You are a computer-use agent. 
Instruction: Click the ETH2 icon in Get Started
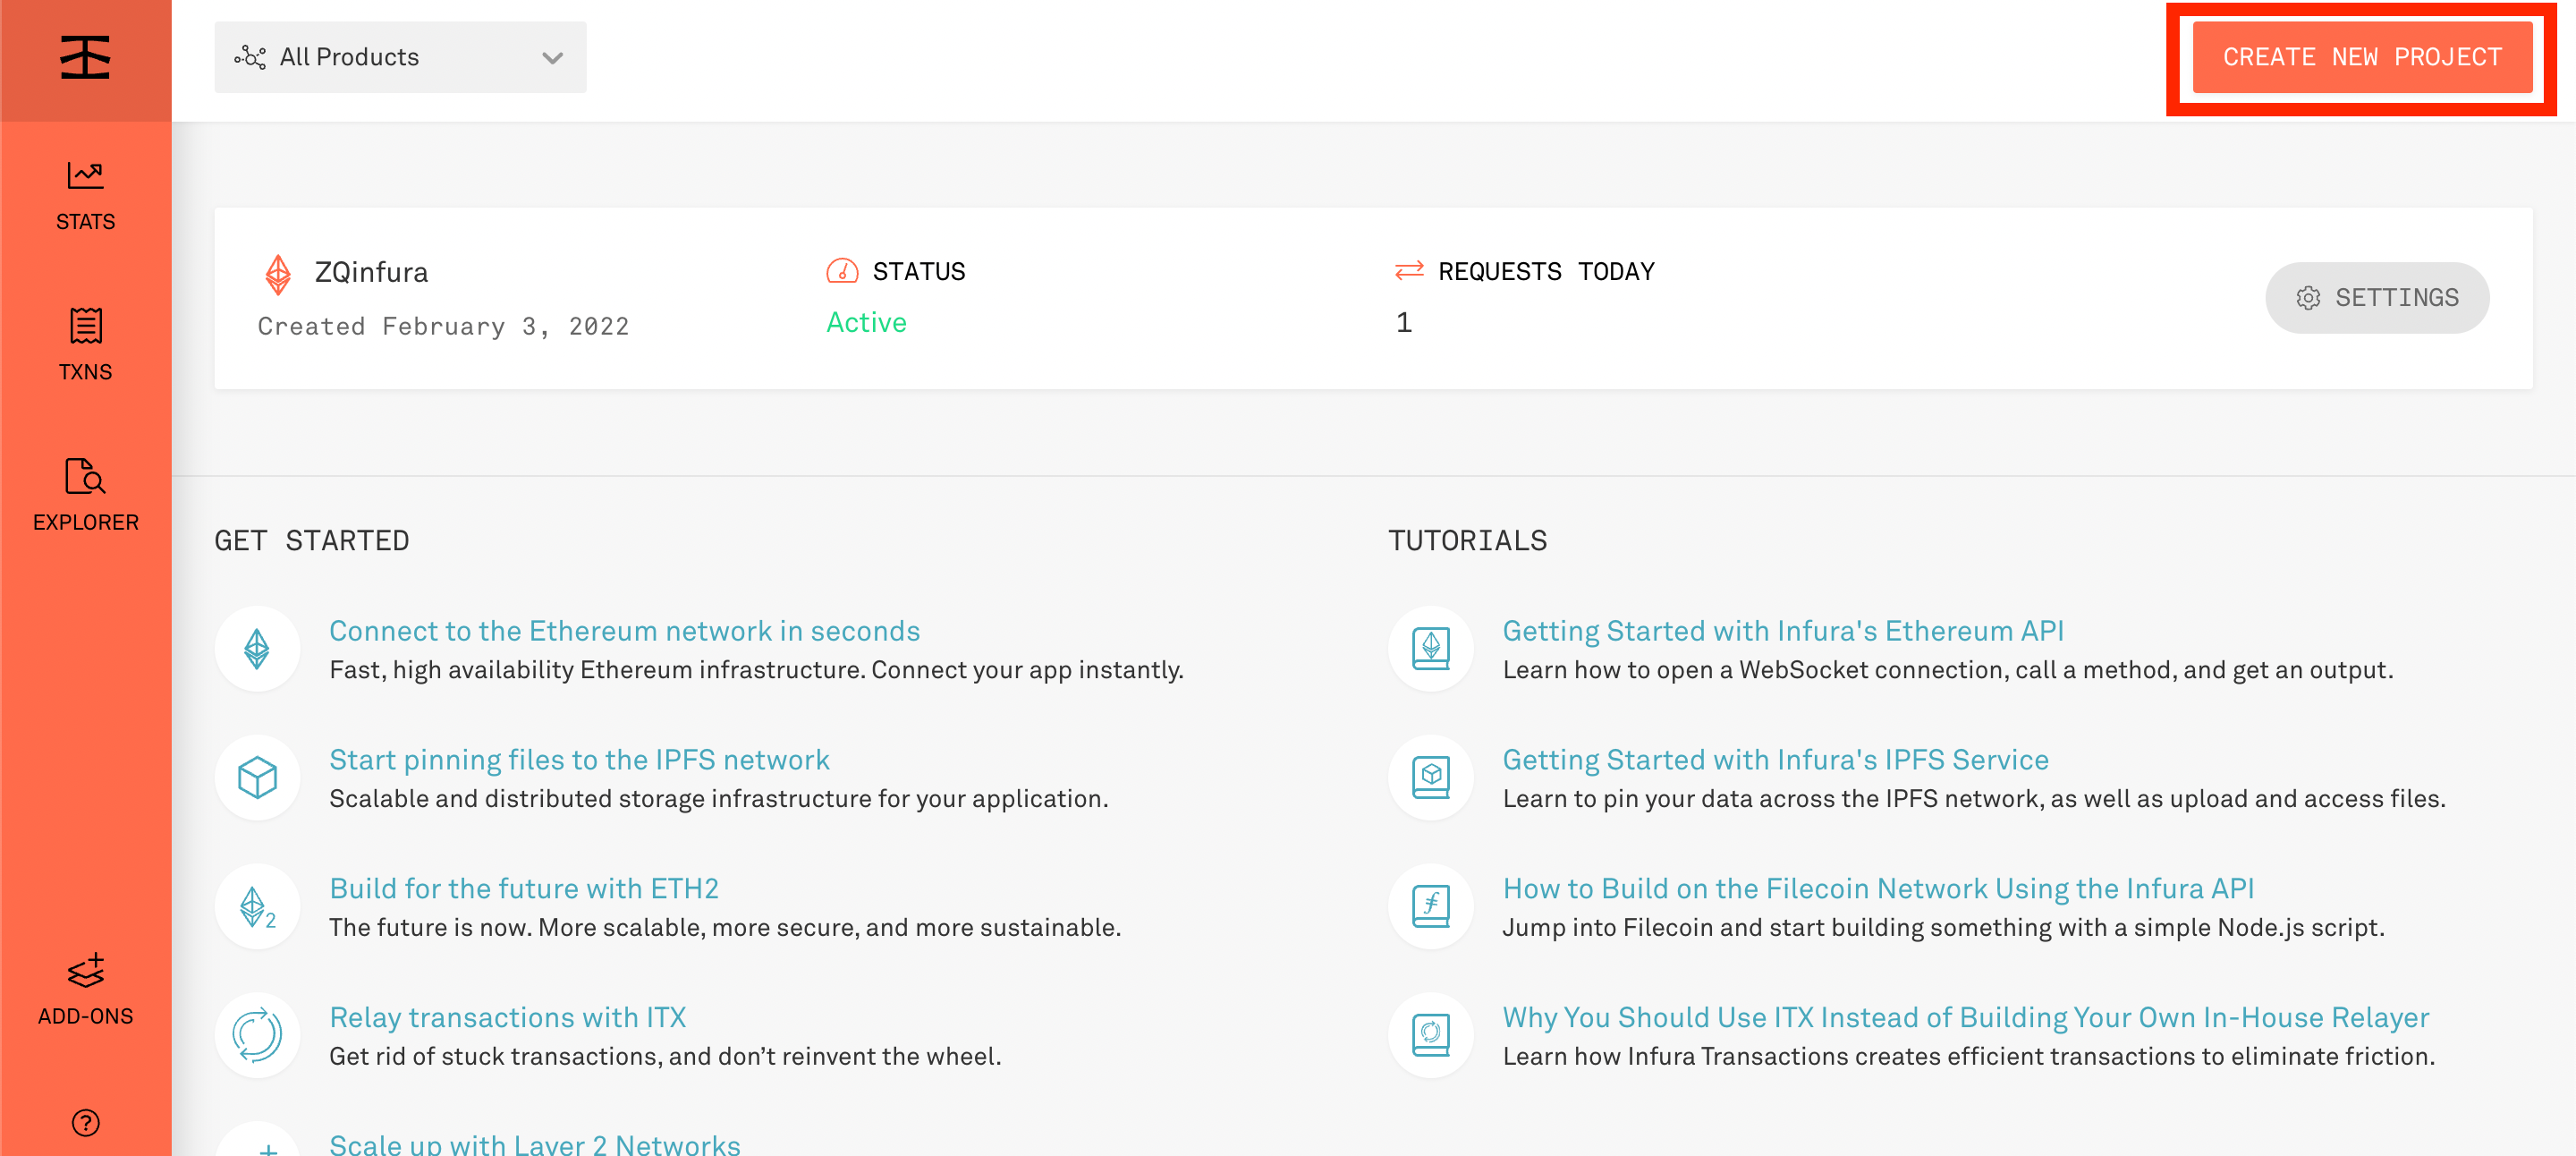tap(257, 906)
